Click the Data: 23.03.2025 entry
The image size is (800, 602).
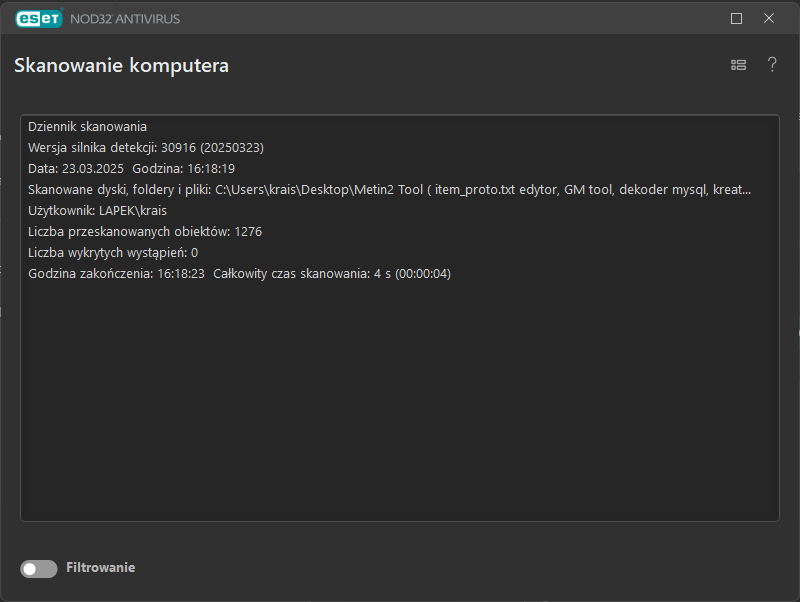[76, 169]
